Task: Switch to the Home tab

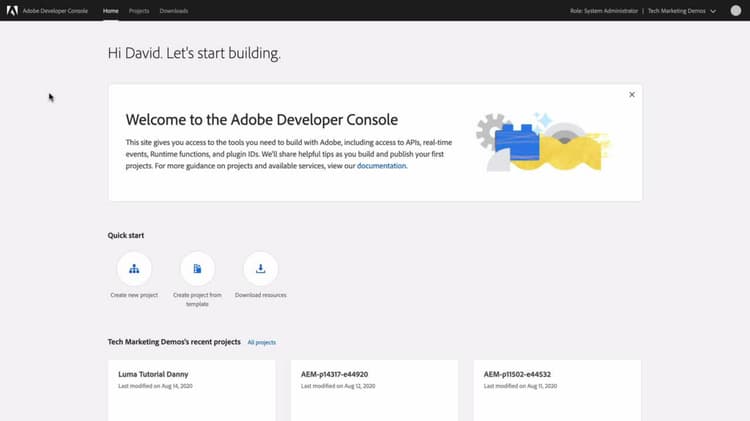Action: pyautogui.click(x=110, y=11)
